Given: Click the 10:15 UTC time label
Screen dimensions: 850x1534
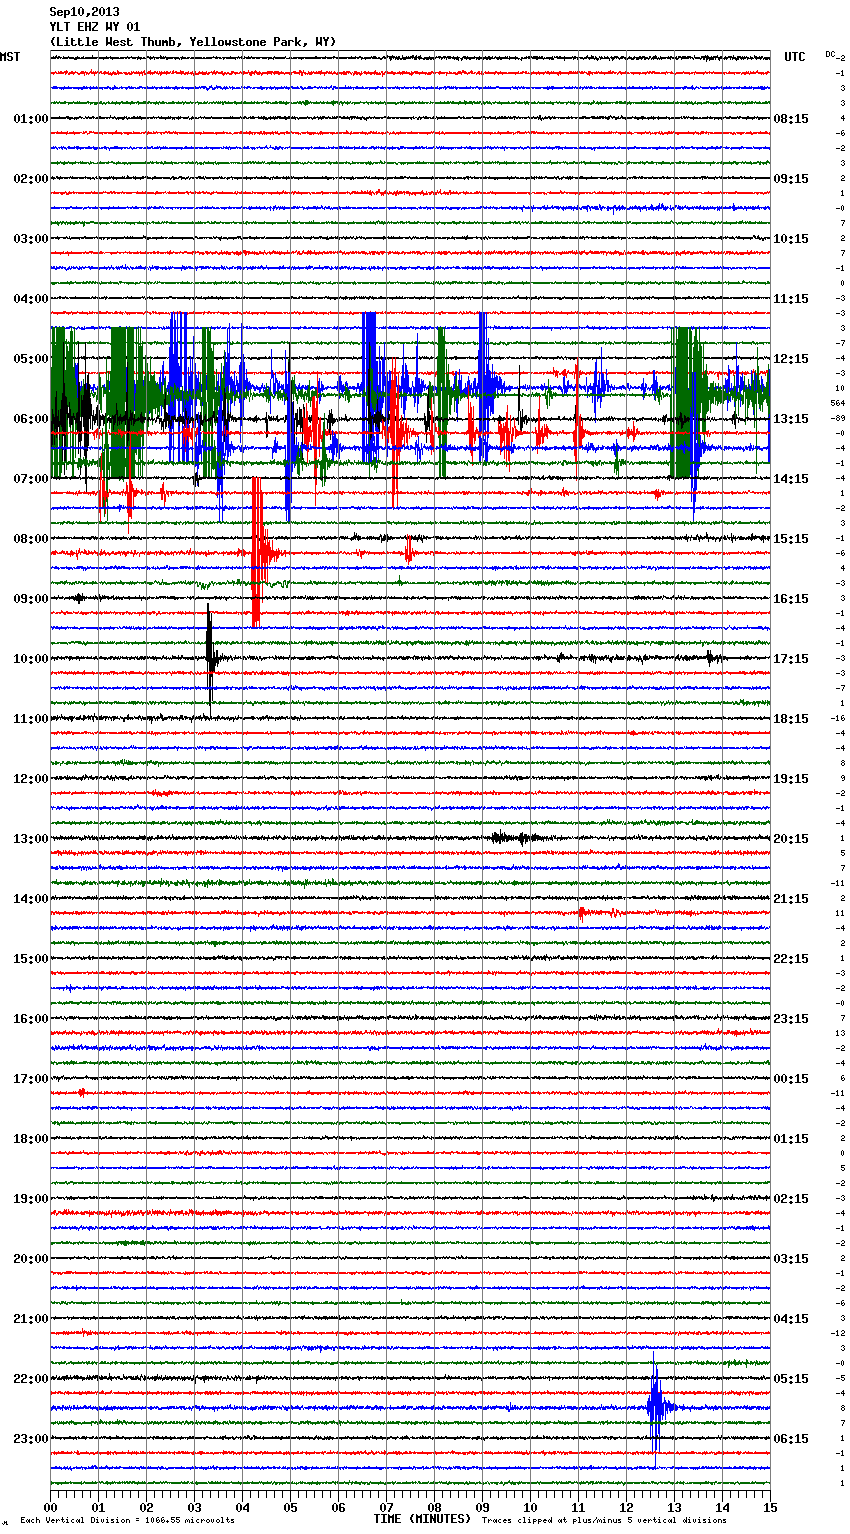Looking at the screenshot, I should coord(791,239).
